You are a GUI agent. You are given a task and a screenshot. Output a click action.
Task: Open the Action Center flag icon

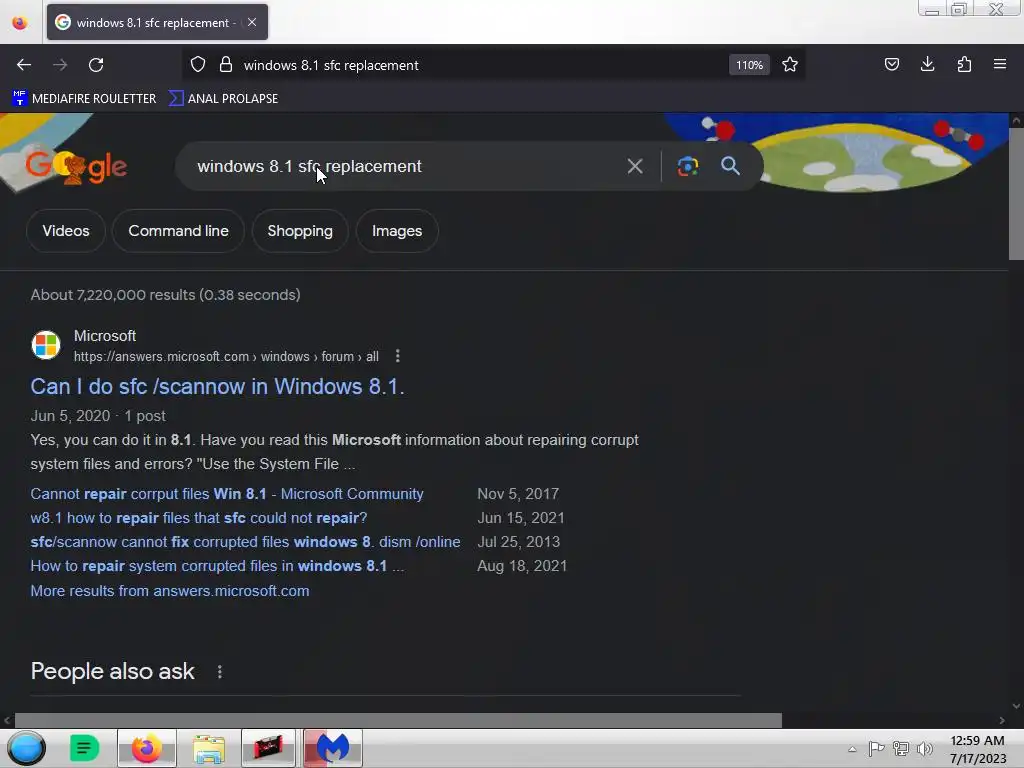876,748
